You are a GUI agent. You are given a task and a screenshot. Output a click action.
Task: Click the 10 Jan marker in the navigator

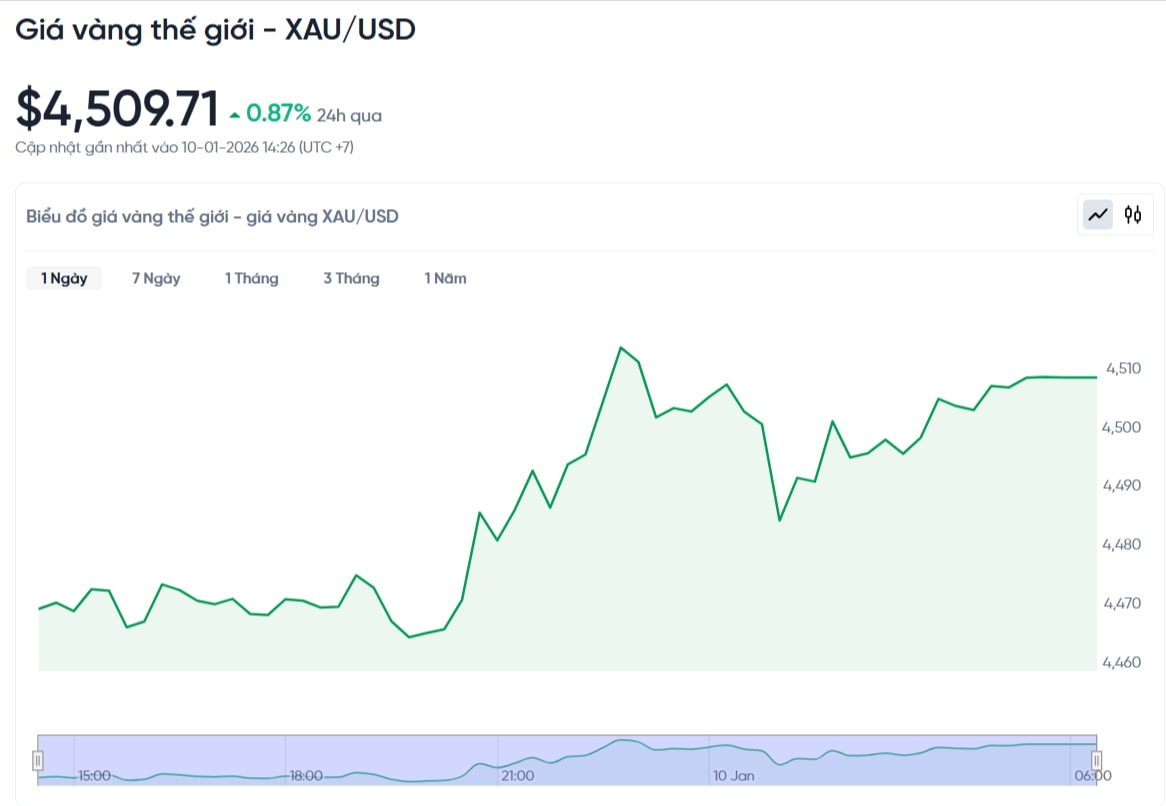(x=733, y=776)
